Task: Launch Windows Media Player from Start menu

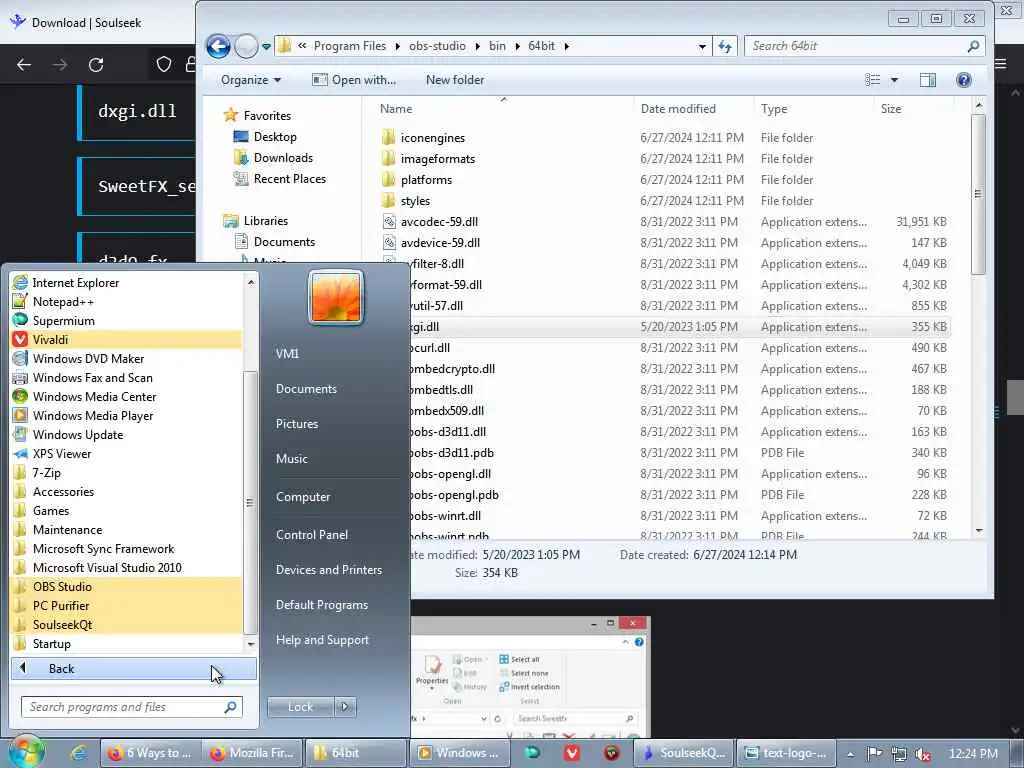Action: (x=127, y=415)
